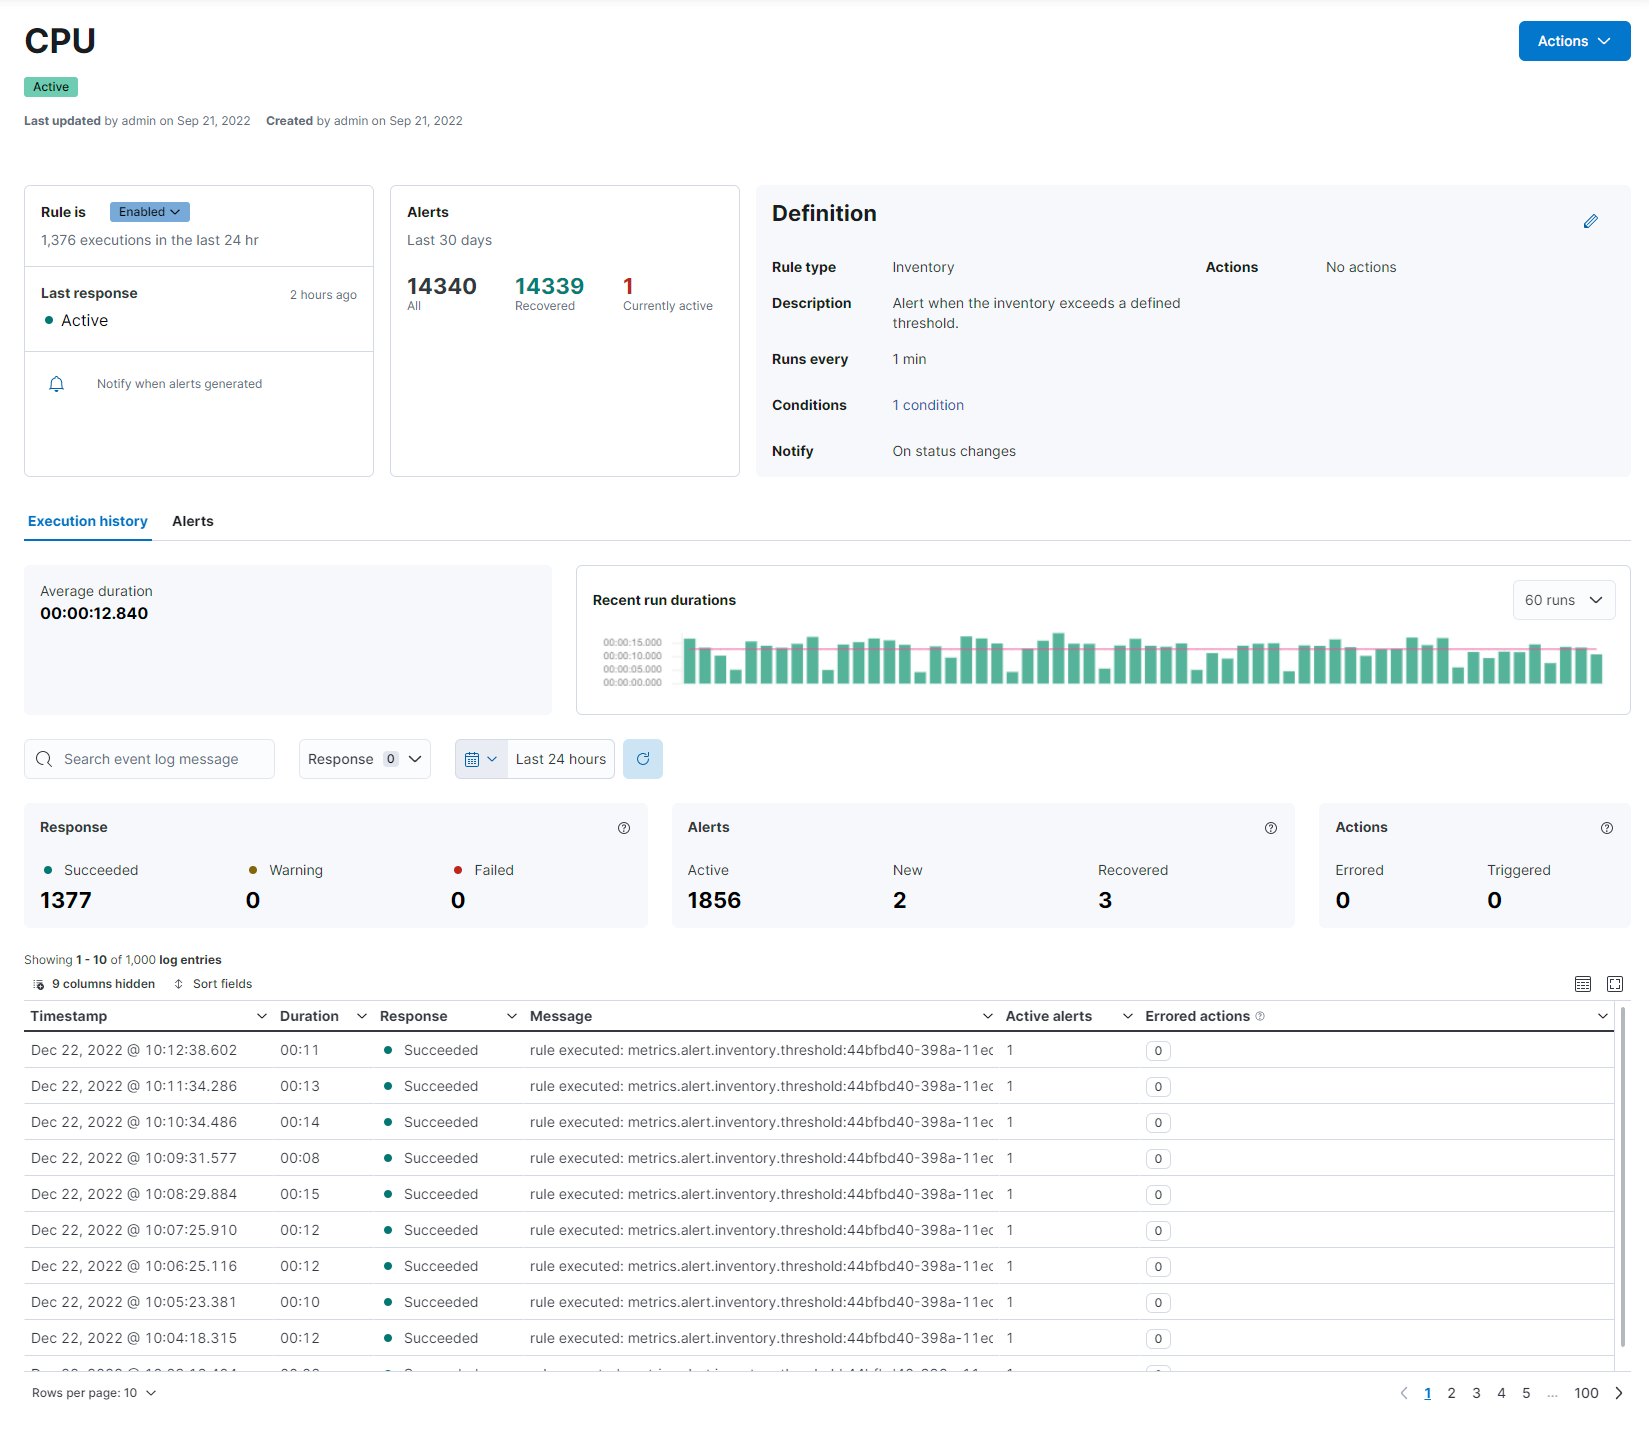Open the Rows per page selector
The height and width of the screenshot is (1430, 1649).
[94, 1393]
